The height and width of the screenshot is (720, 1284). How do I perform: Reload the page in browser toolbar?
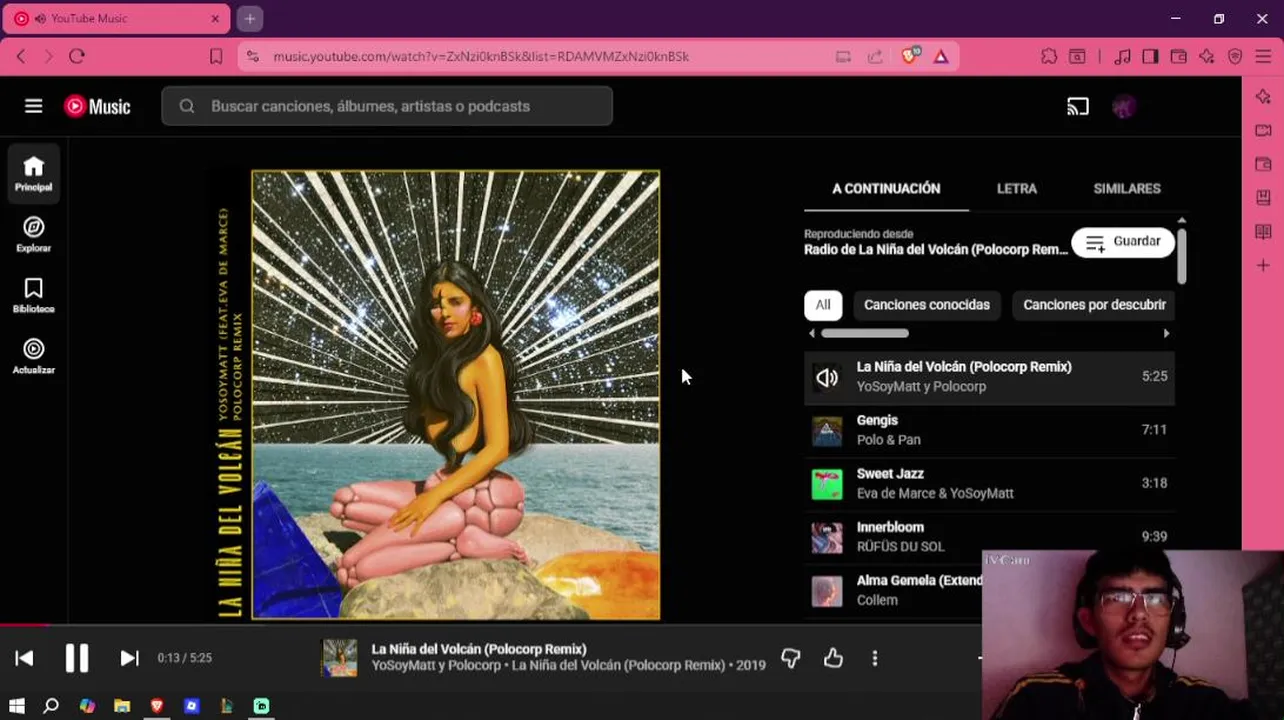77,57
